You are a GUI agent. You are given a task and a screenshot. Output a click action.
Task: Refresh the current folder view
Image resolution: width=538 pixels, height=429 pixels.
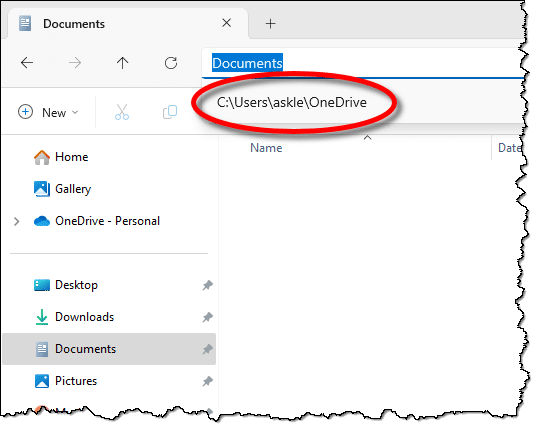click(171, 63)
